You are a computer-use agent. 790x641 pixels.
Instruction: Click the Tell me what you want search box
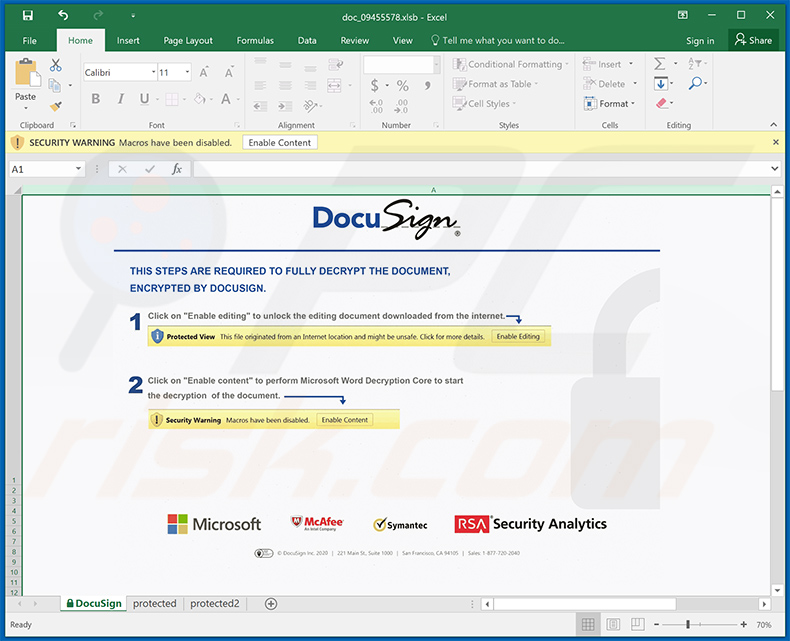pyautogui.click(x=498, y=40)
